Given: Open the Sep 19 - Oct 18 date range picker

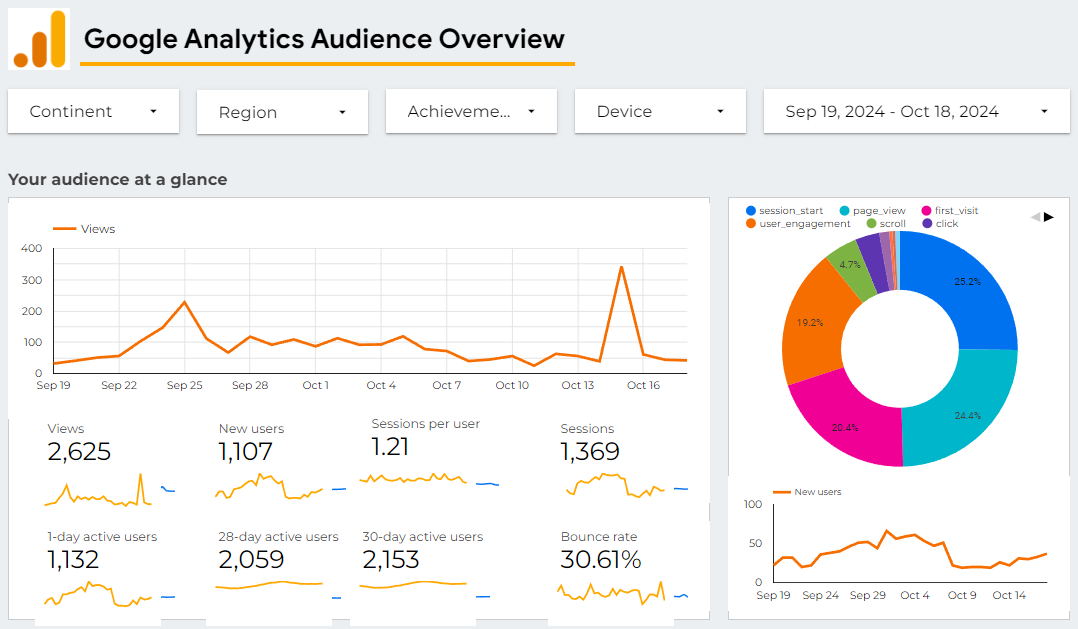Looking at the screenshot, I should [917, 111].
